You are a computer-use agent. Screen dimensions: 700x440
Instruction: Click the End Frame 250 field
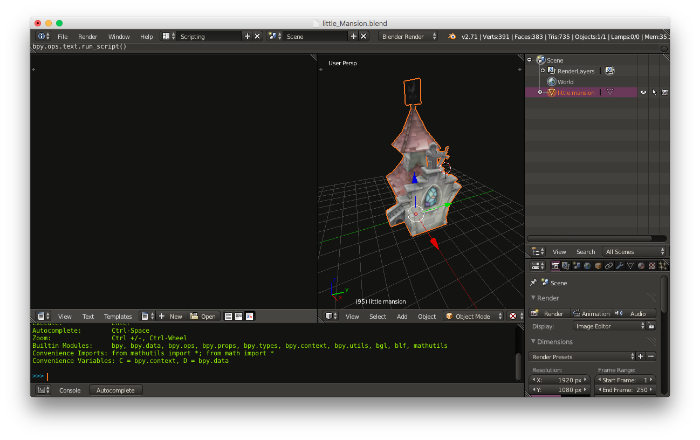pyautogui.click(x=626, y=390)
